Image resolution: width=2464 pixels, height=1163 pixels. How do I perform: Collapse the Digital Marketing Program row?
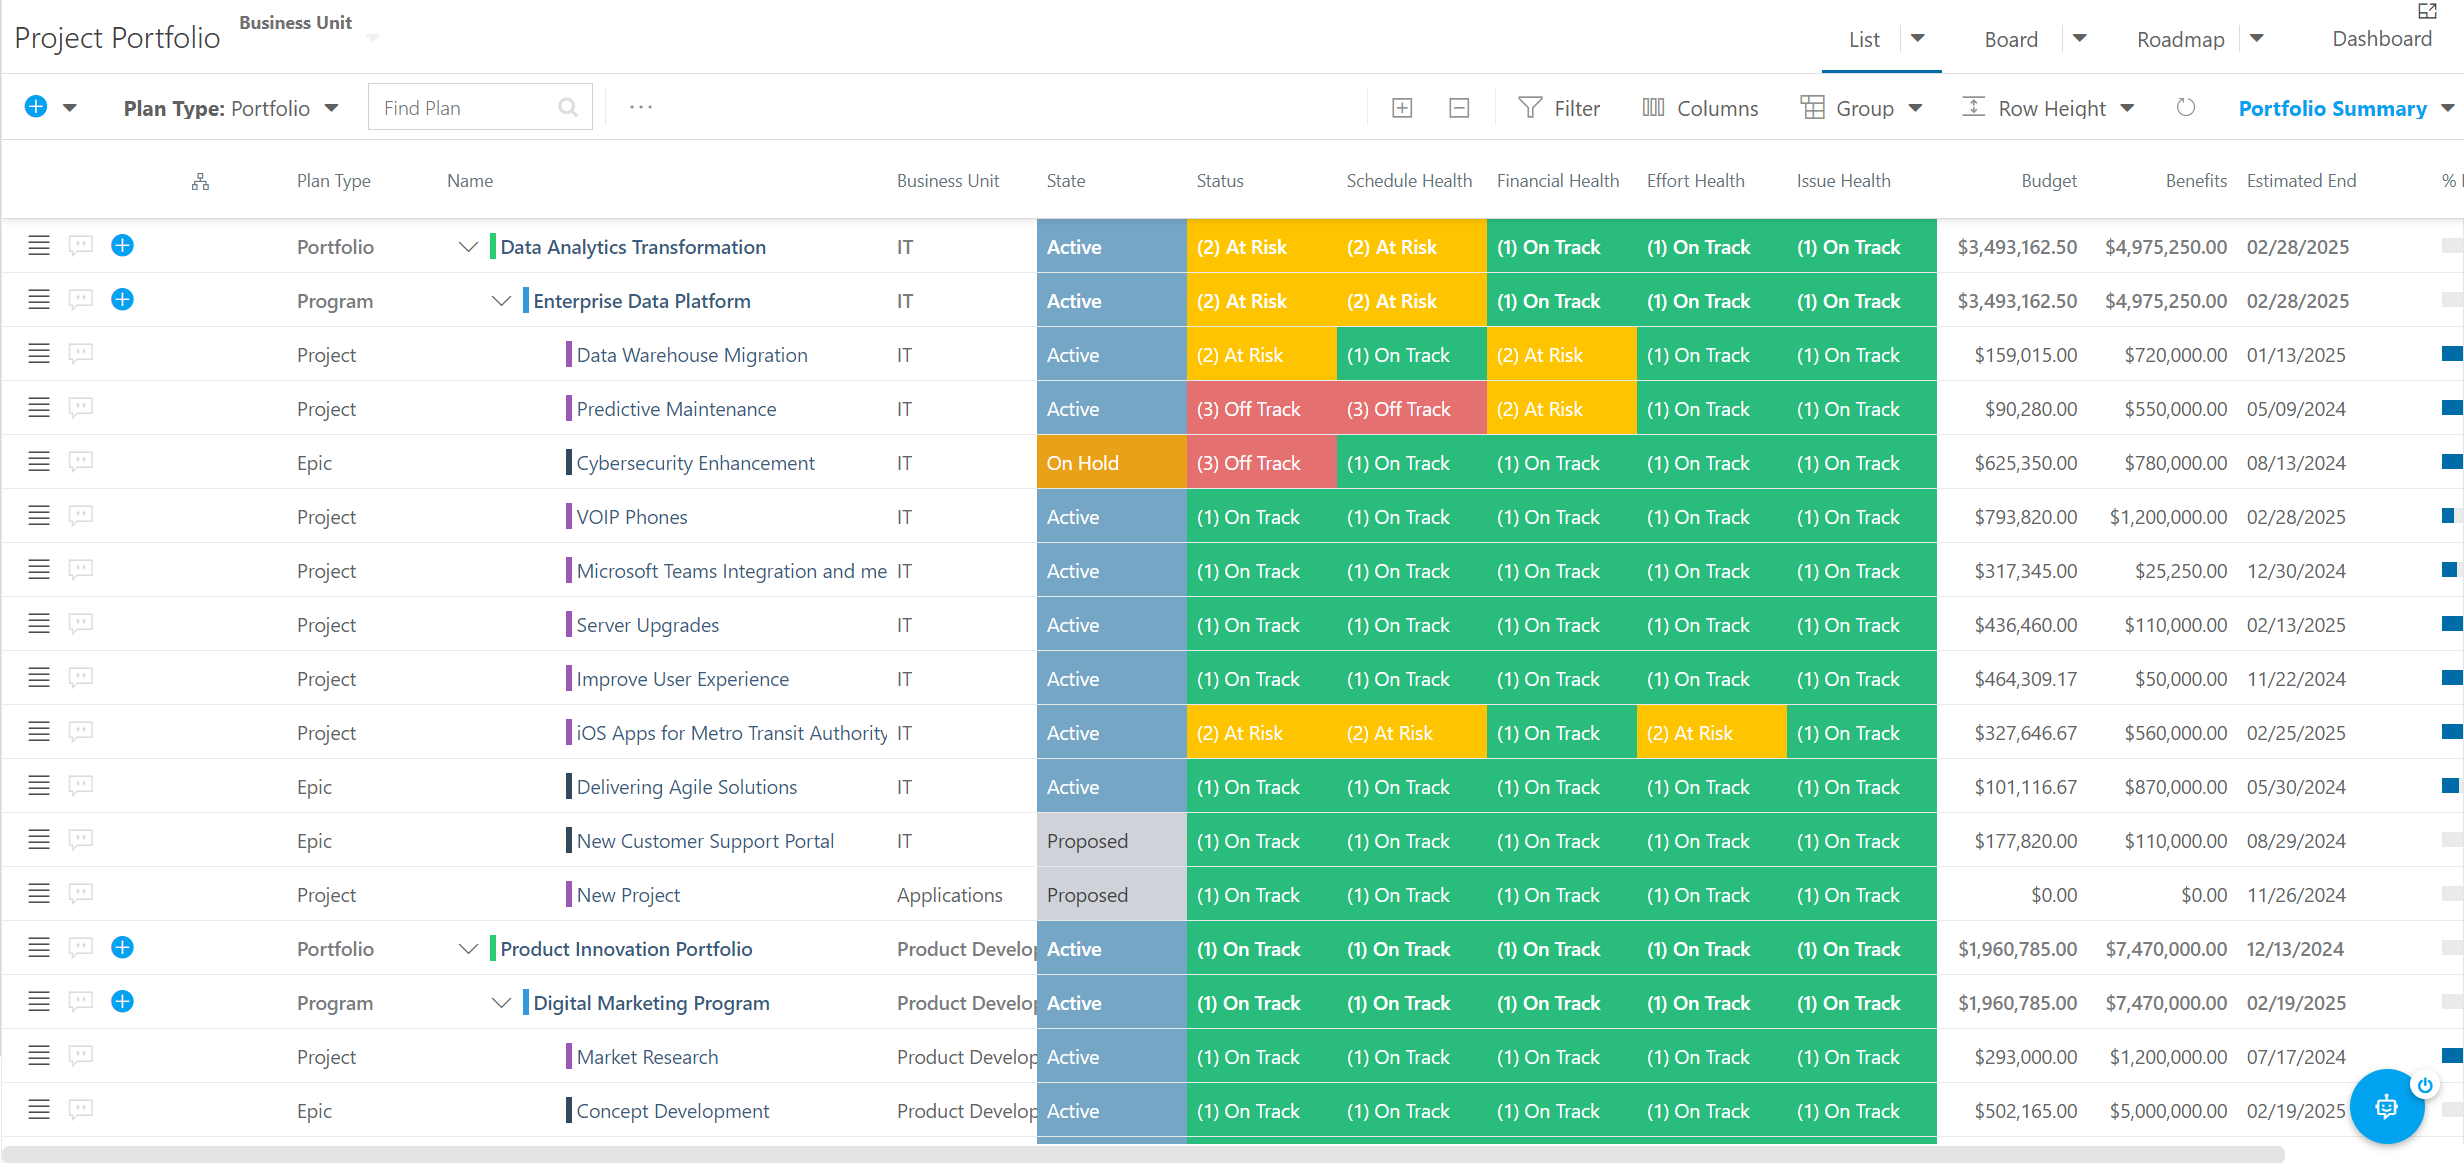(x=501, y=1002)
